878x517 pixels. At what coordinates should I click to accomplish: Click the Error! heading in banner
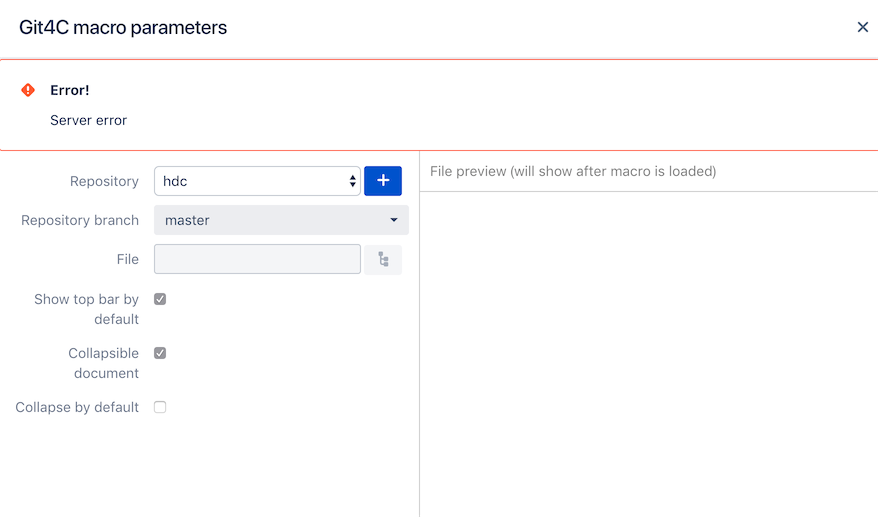coord(70,90)
